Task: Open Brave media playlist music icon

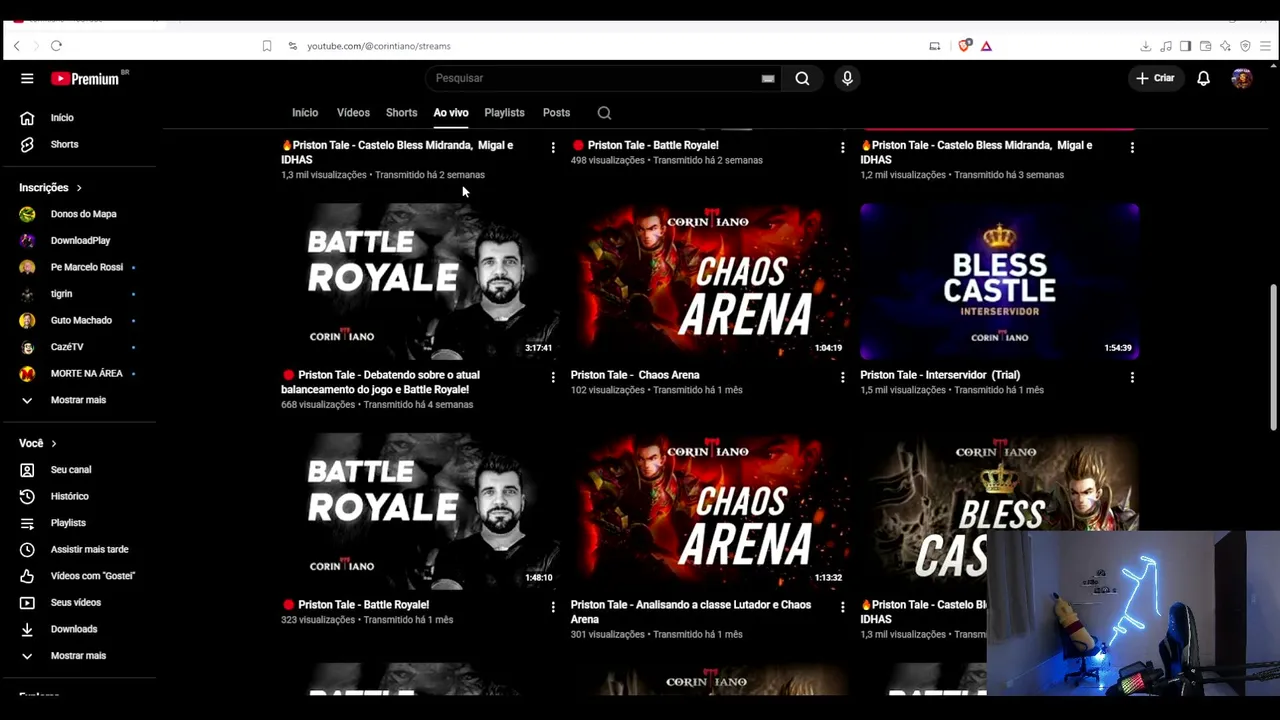Action: [1166, 46]
